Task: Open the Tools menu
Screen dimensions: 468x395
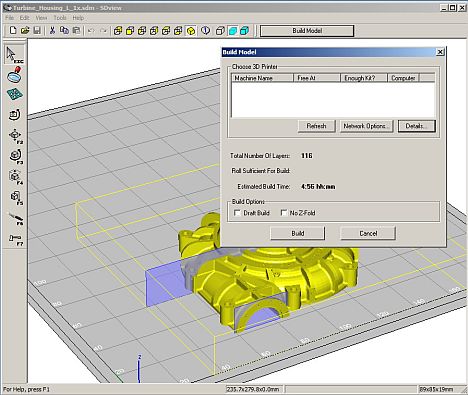Action: pos(60,18)
